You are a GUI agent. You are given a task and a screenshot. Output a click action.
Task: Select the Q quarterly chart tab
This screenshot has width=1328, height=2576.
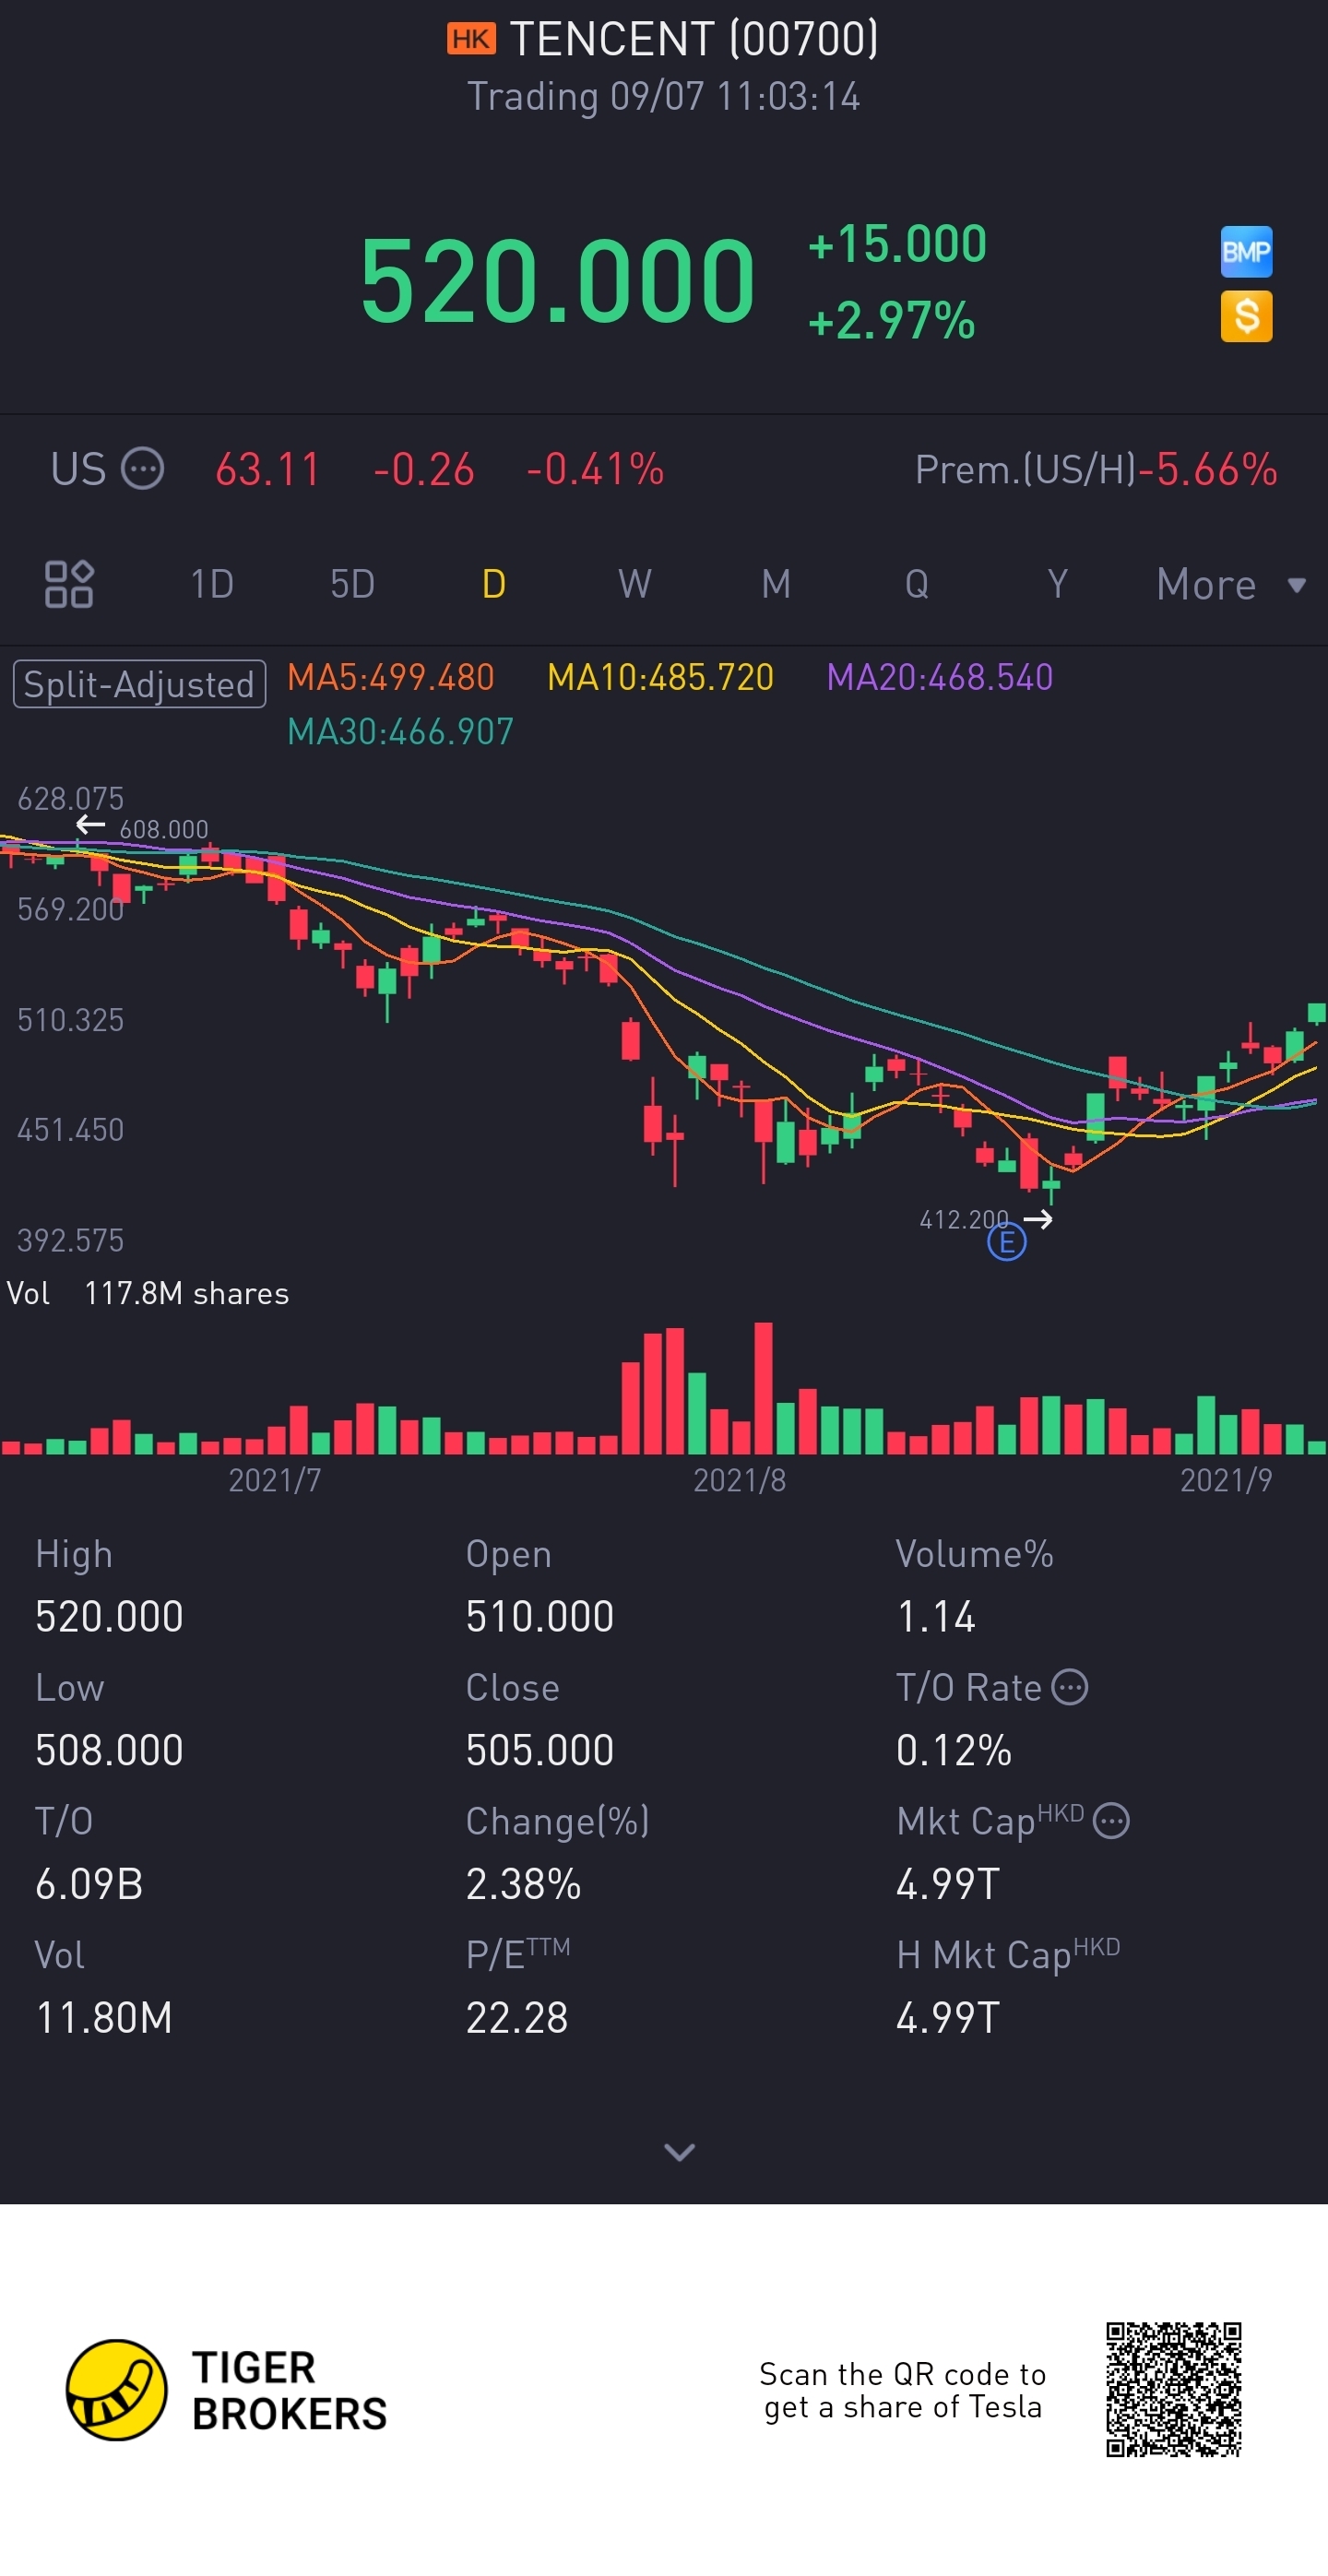[x=917, y=584]
